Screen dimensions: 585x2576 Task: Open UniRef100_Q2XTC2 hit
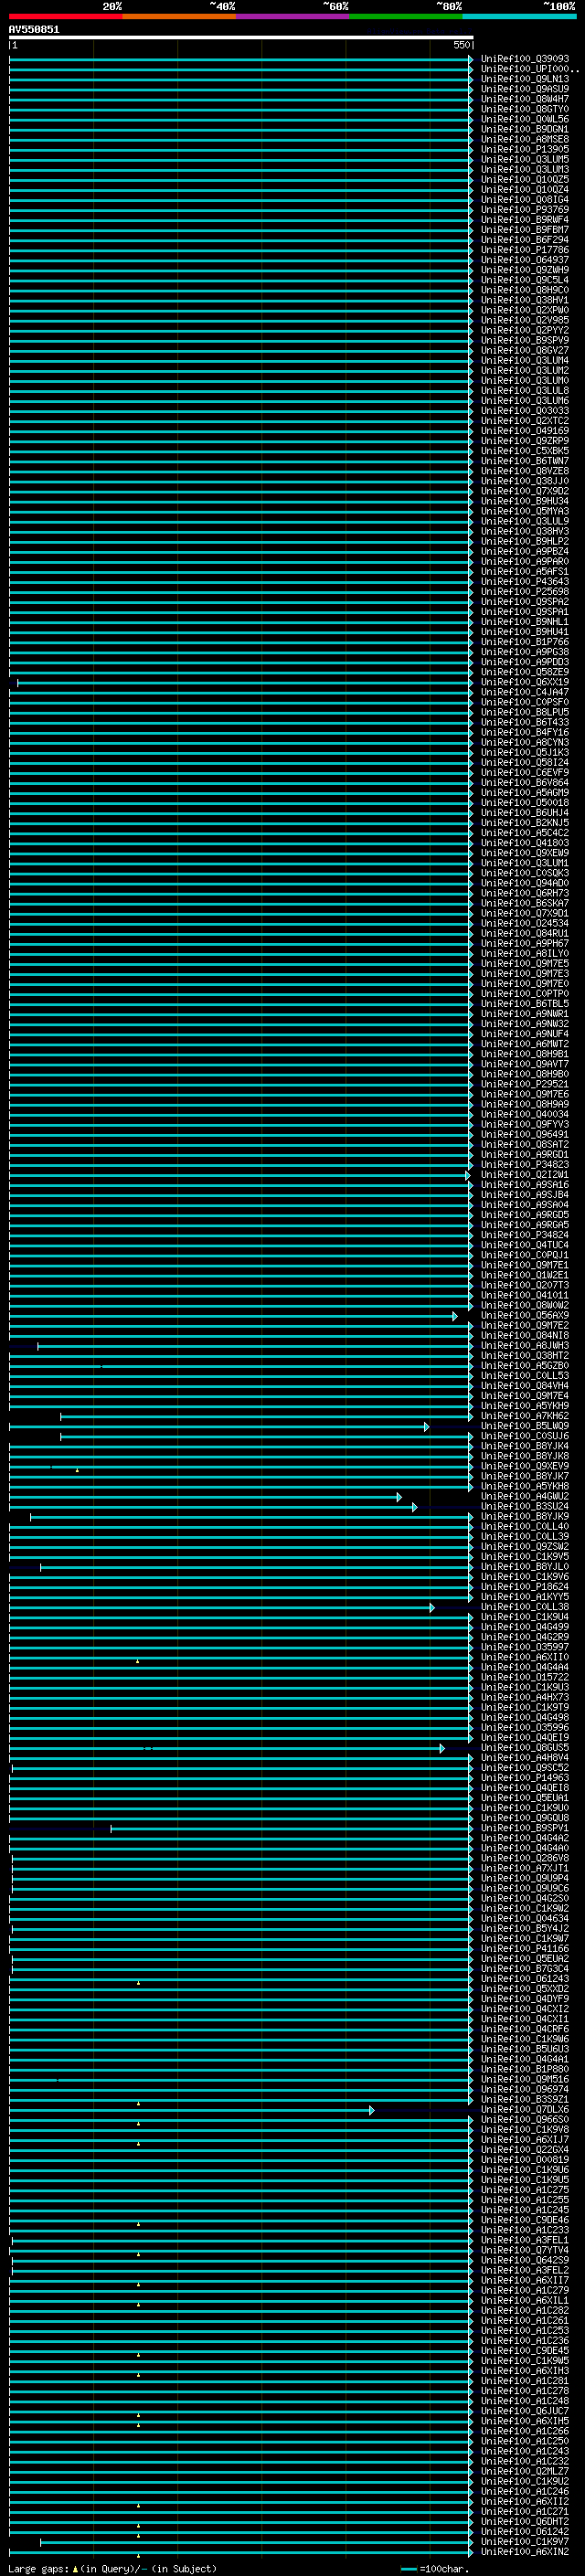coord(525,421)
